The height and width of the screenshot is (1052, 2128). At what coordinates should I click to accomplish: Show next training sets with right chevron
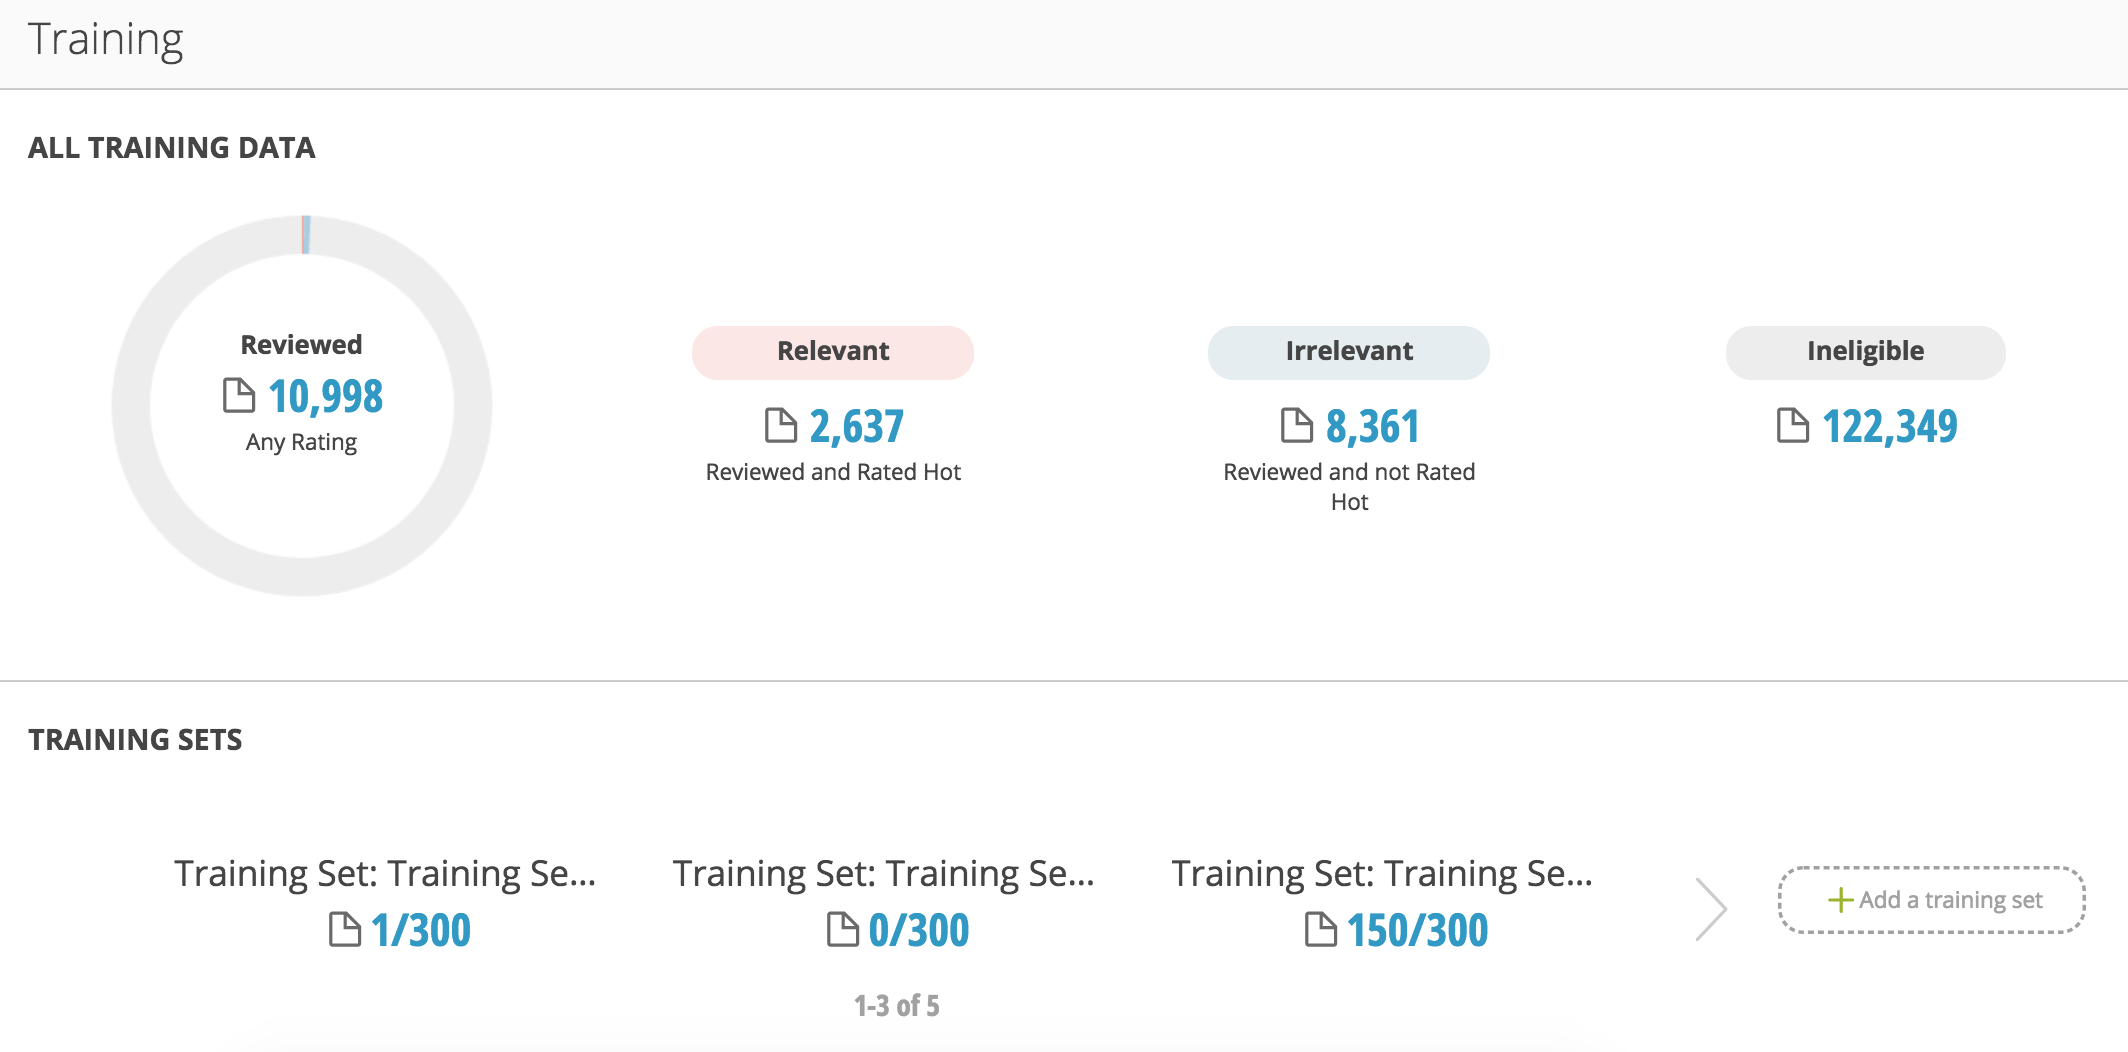[1711, 909]
